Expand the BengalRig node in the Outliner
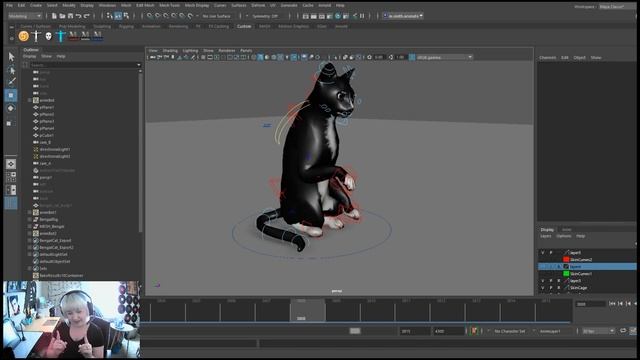The width and height of the screenshot is (640, 360). coord(30,220)
